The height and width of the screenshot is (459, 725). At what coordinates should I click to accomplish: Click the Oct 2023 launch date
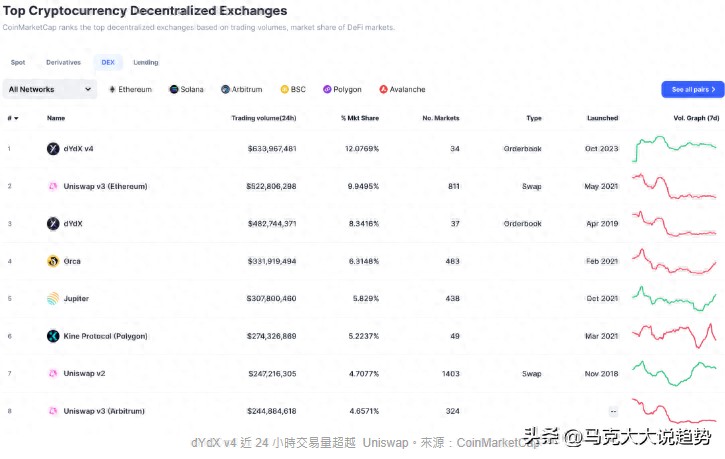[x=602, y=149]
